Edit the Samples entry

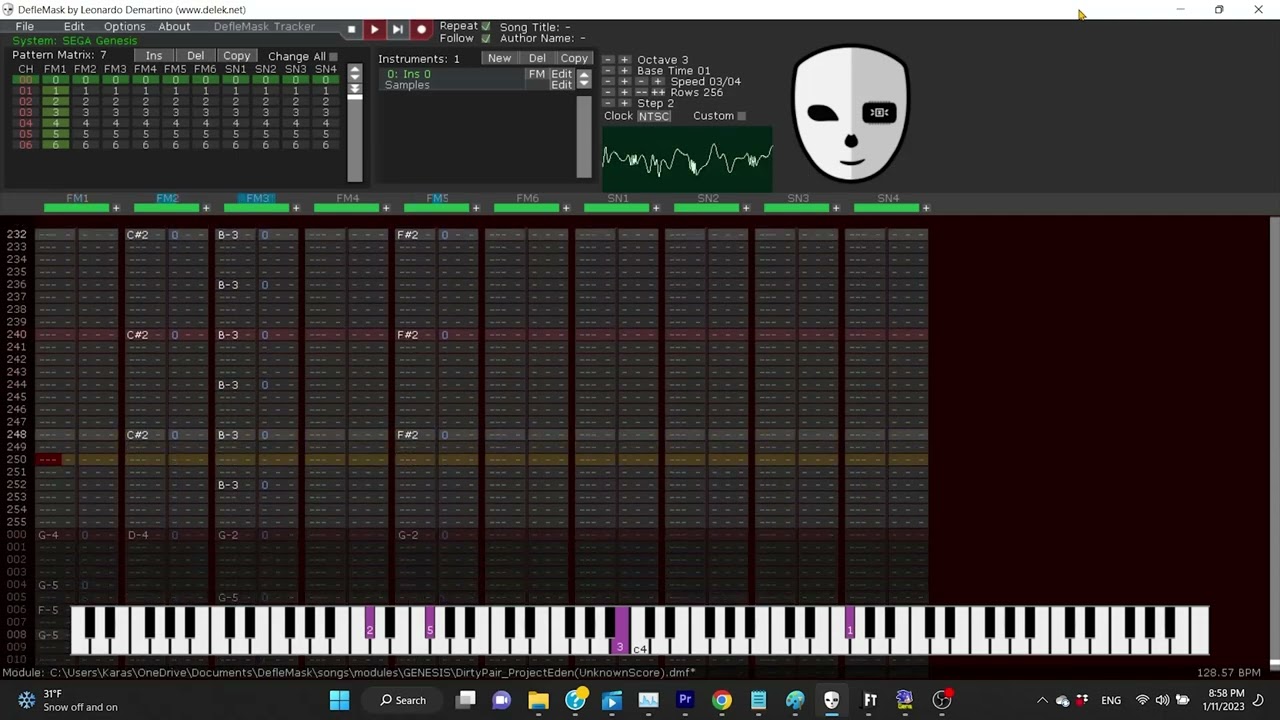point(561,86)
